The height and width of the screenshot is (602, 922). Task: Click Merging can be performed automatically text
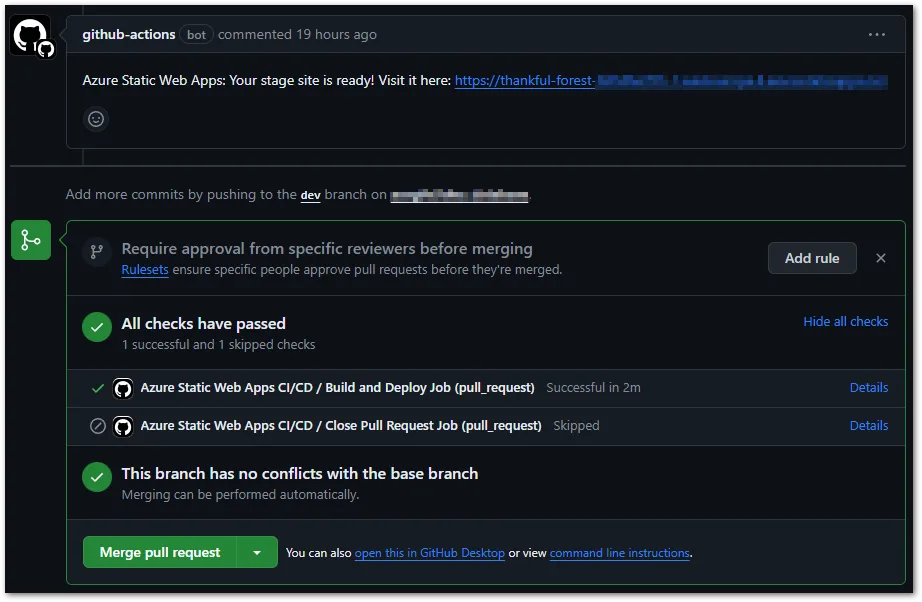coord(240,495)
